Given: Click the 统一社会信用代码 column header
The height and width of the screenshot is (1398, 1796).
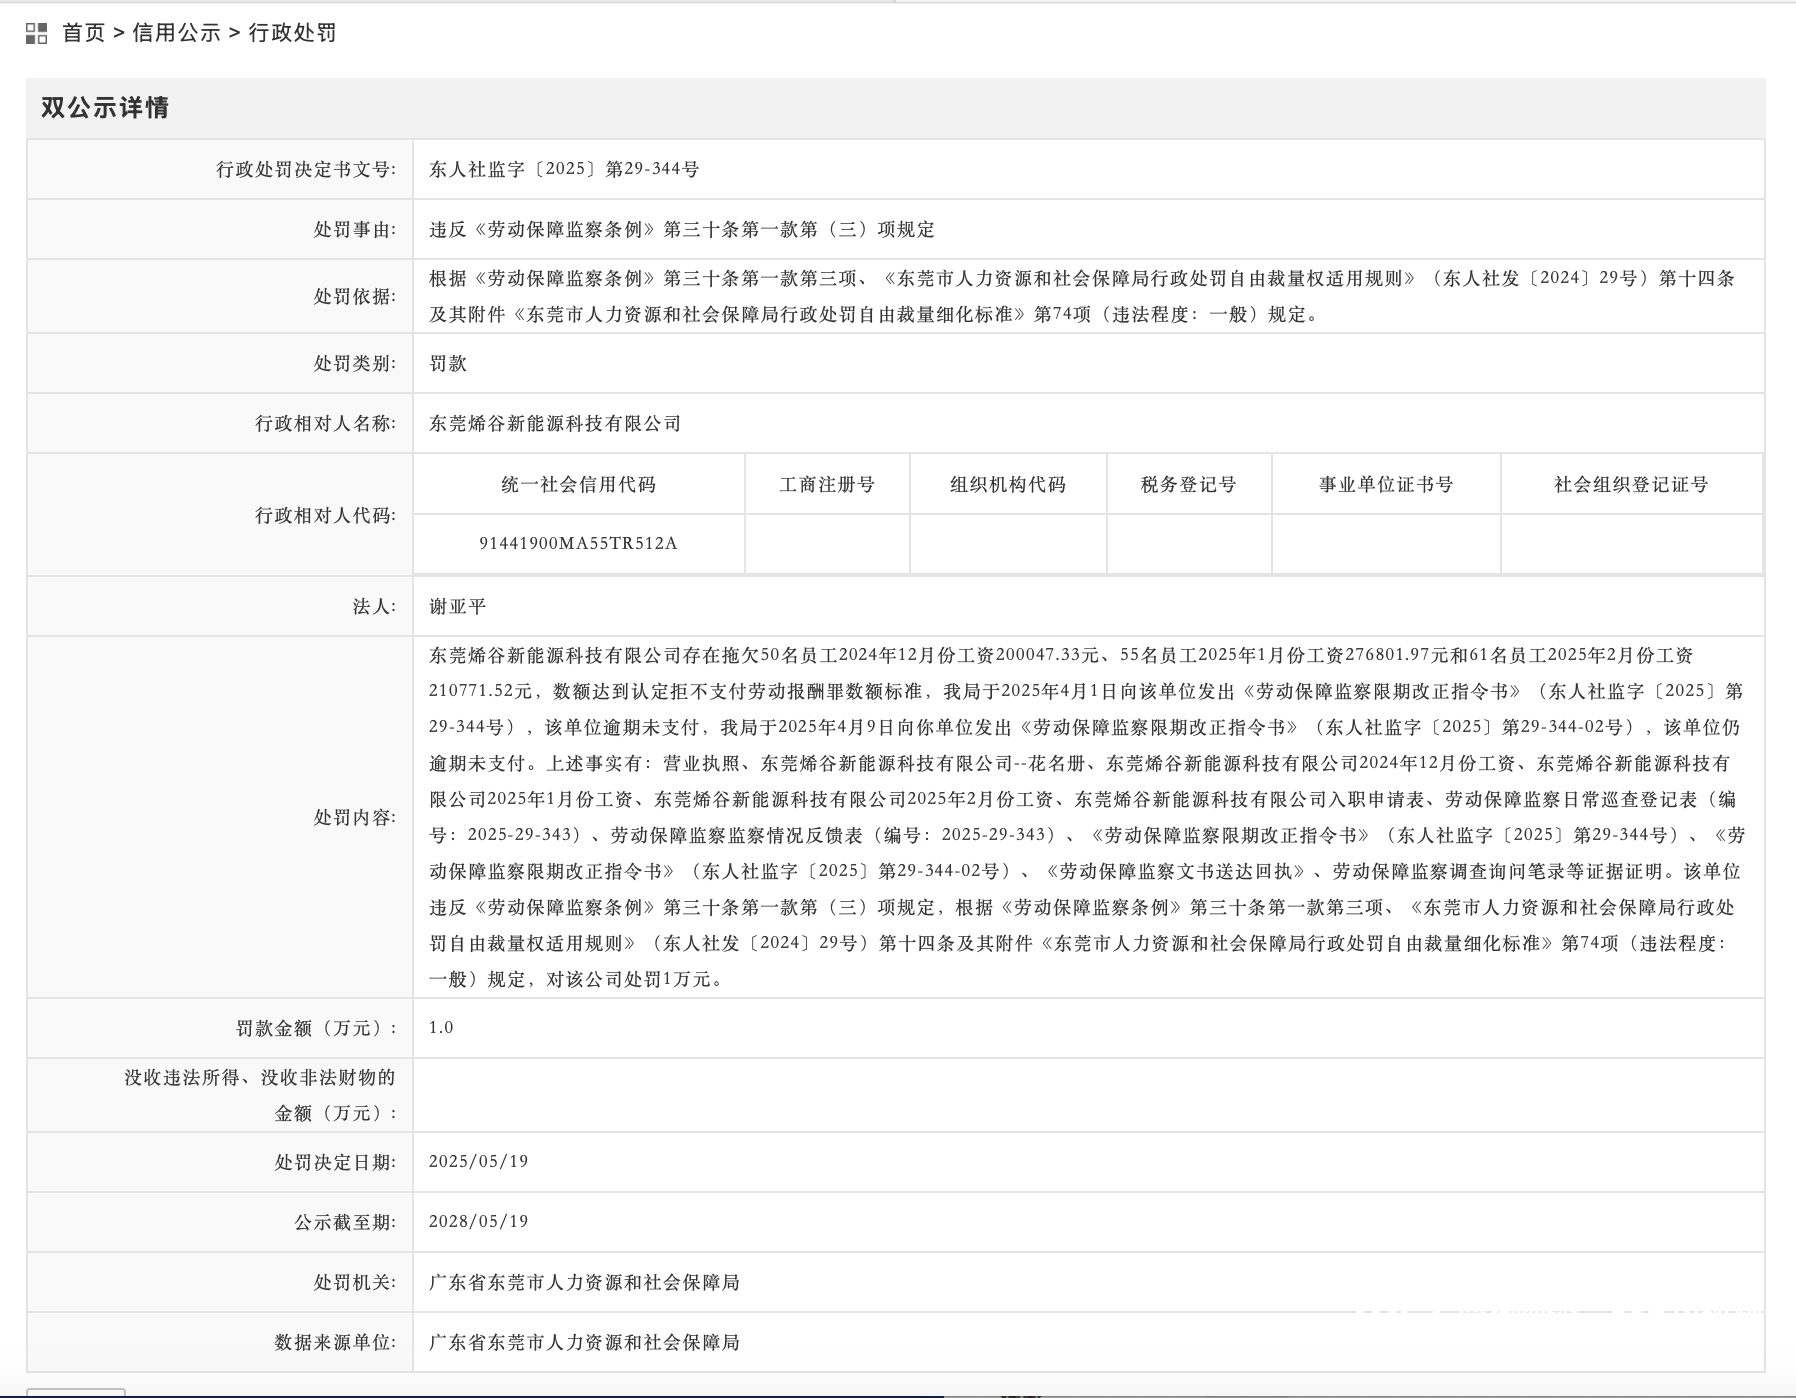Looking at the screenshot, I should click(x=578, y=485).
